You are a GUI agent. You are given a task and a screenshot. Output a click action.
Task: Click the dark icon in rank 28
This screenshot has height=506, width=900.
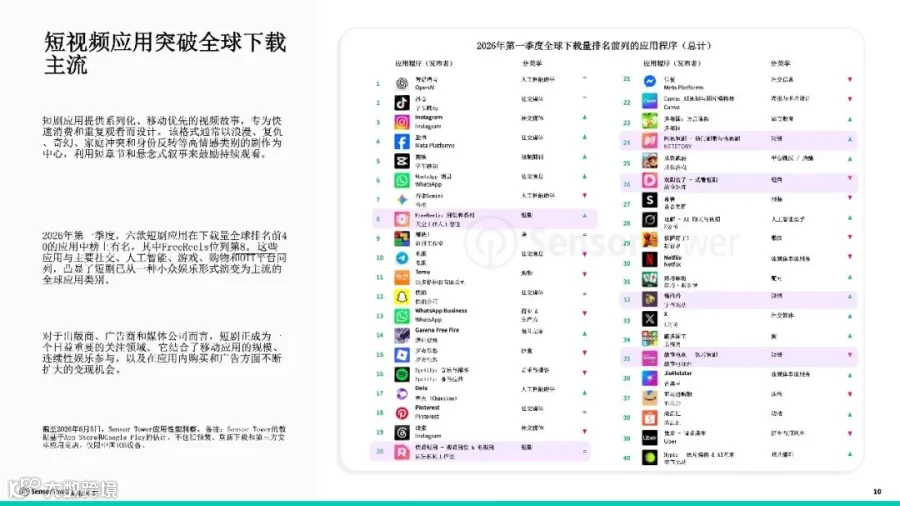[650, 220]
